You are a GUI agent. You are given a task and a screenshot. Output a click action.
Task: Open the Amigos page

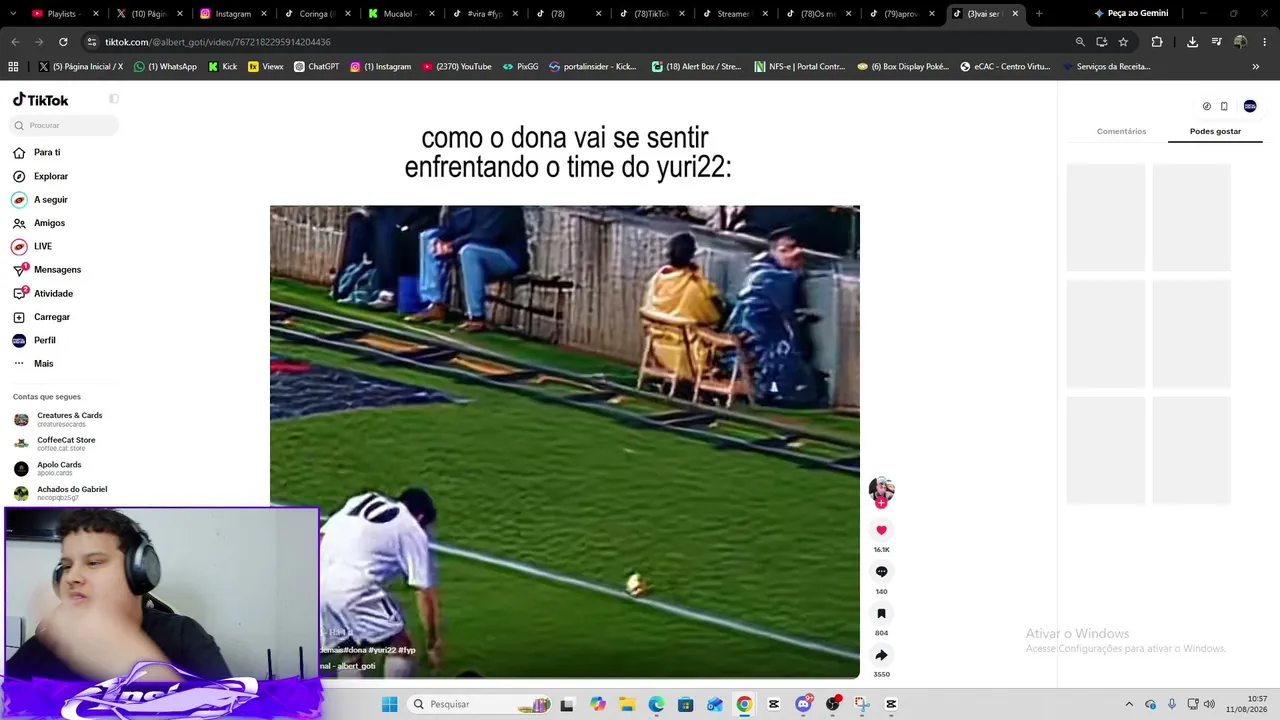49,223
